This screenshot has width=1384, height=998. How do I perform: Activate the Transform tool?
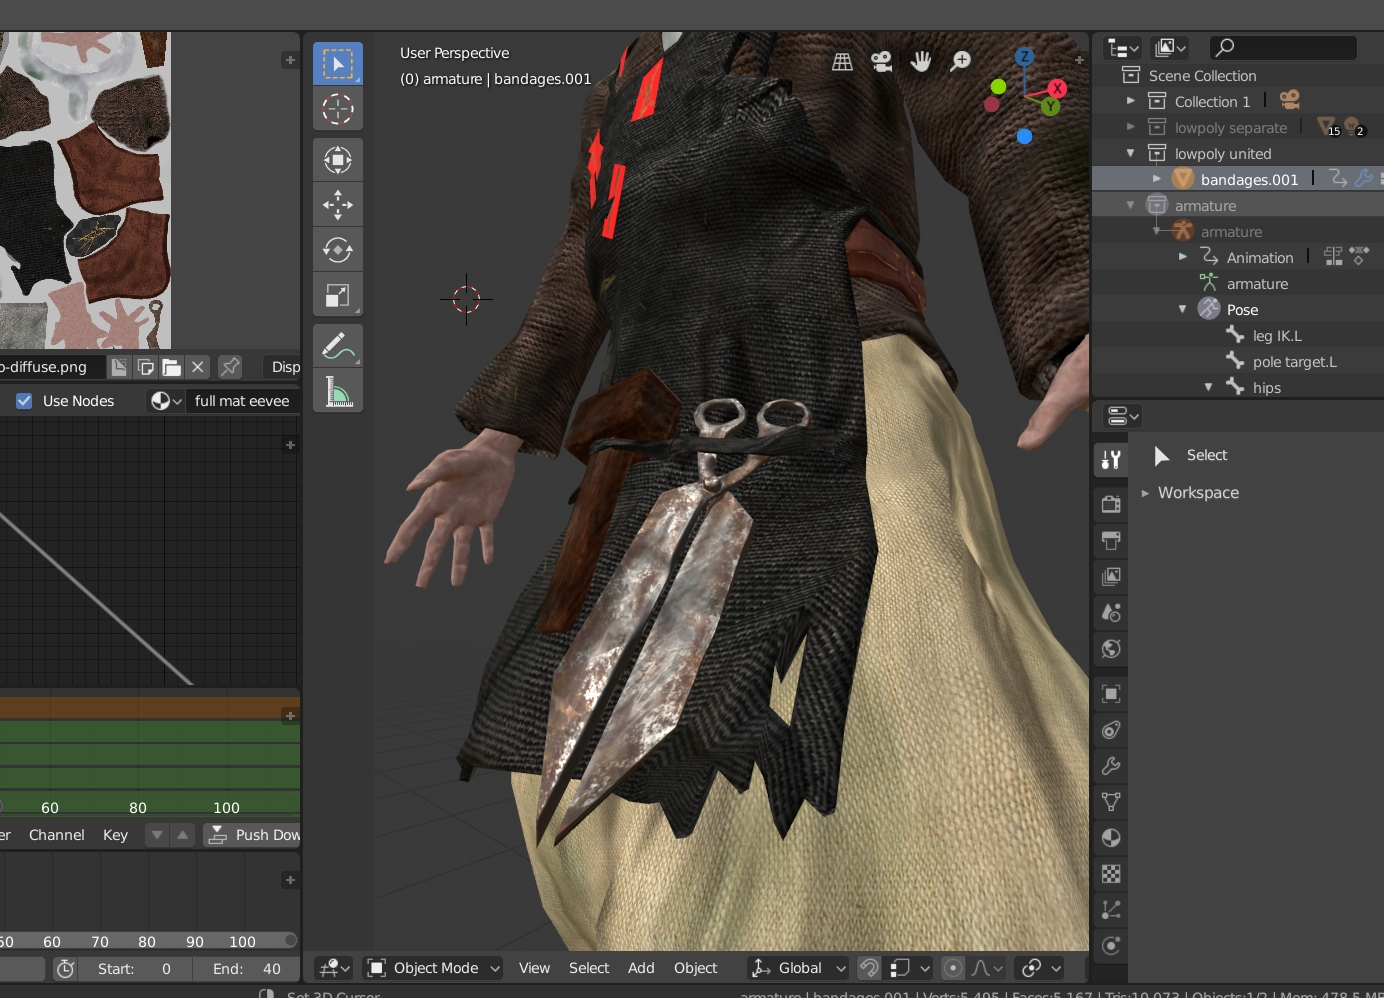point(338,160)
